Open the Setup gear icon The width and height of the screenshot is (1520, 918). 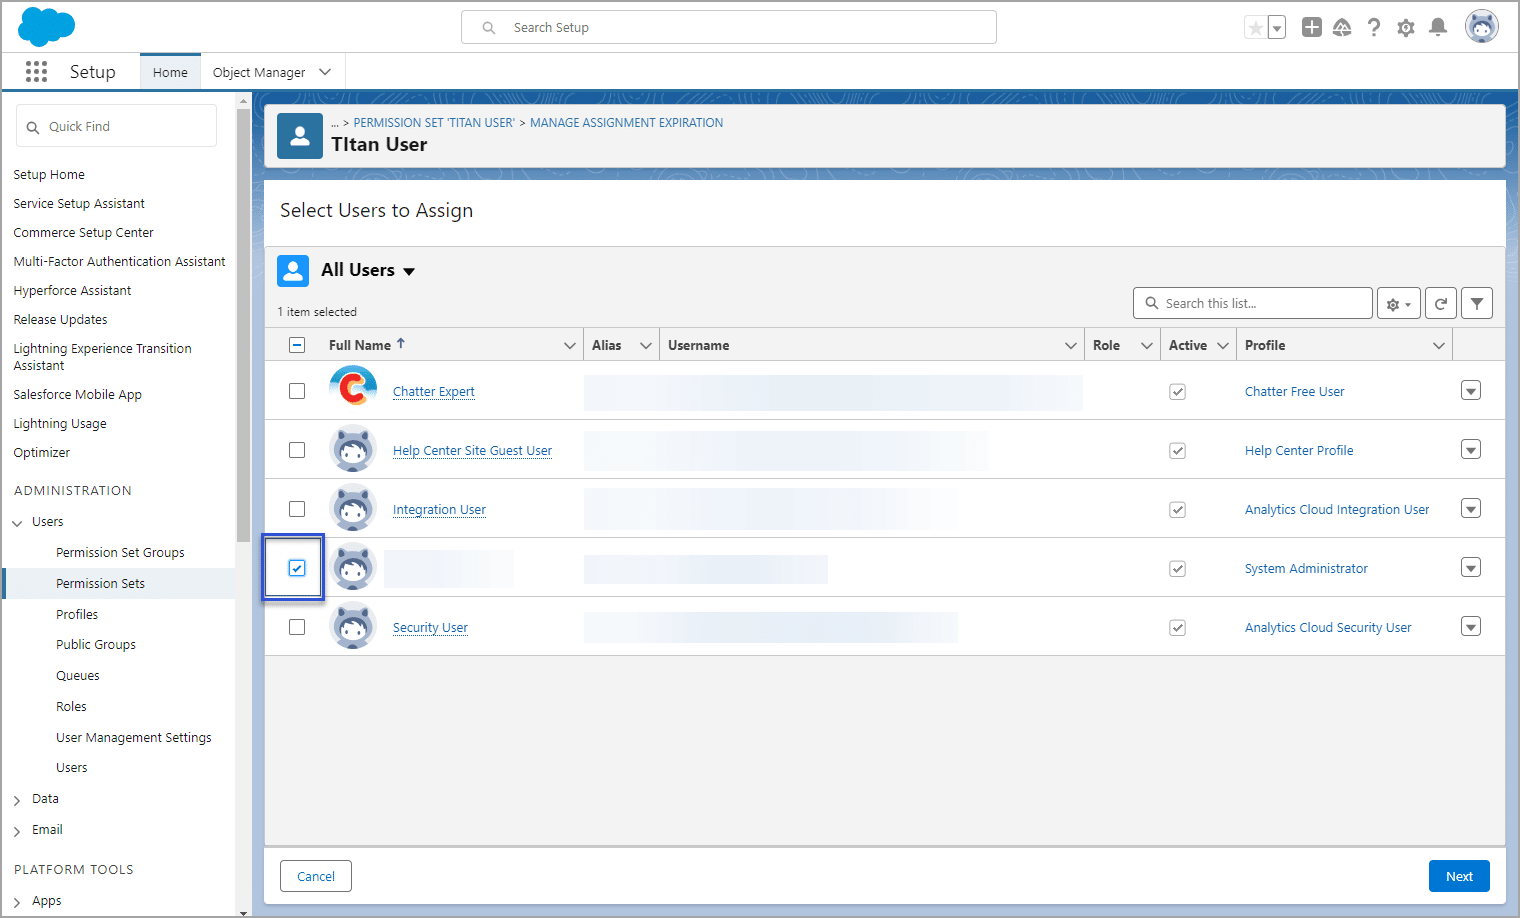(x=1406, y=27)
